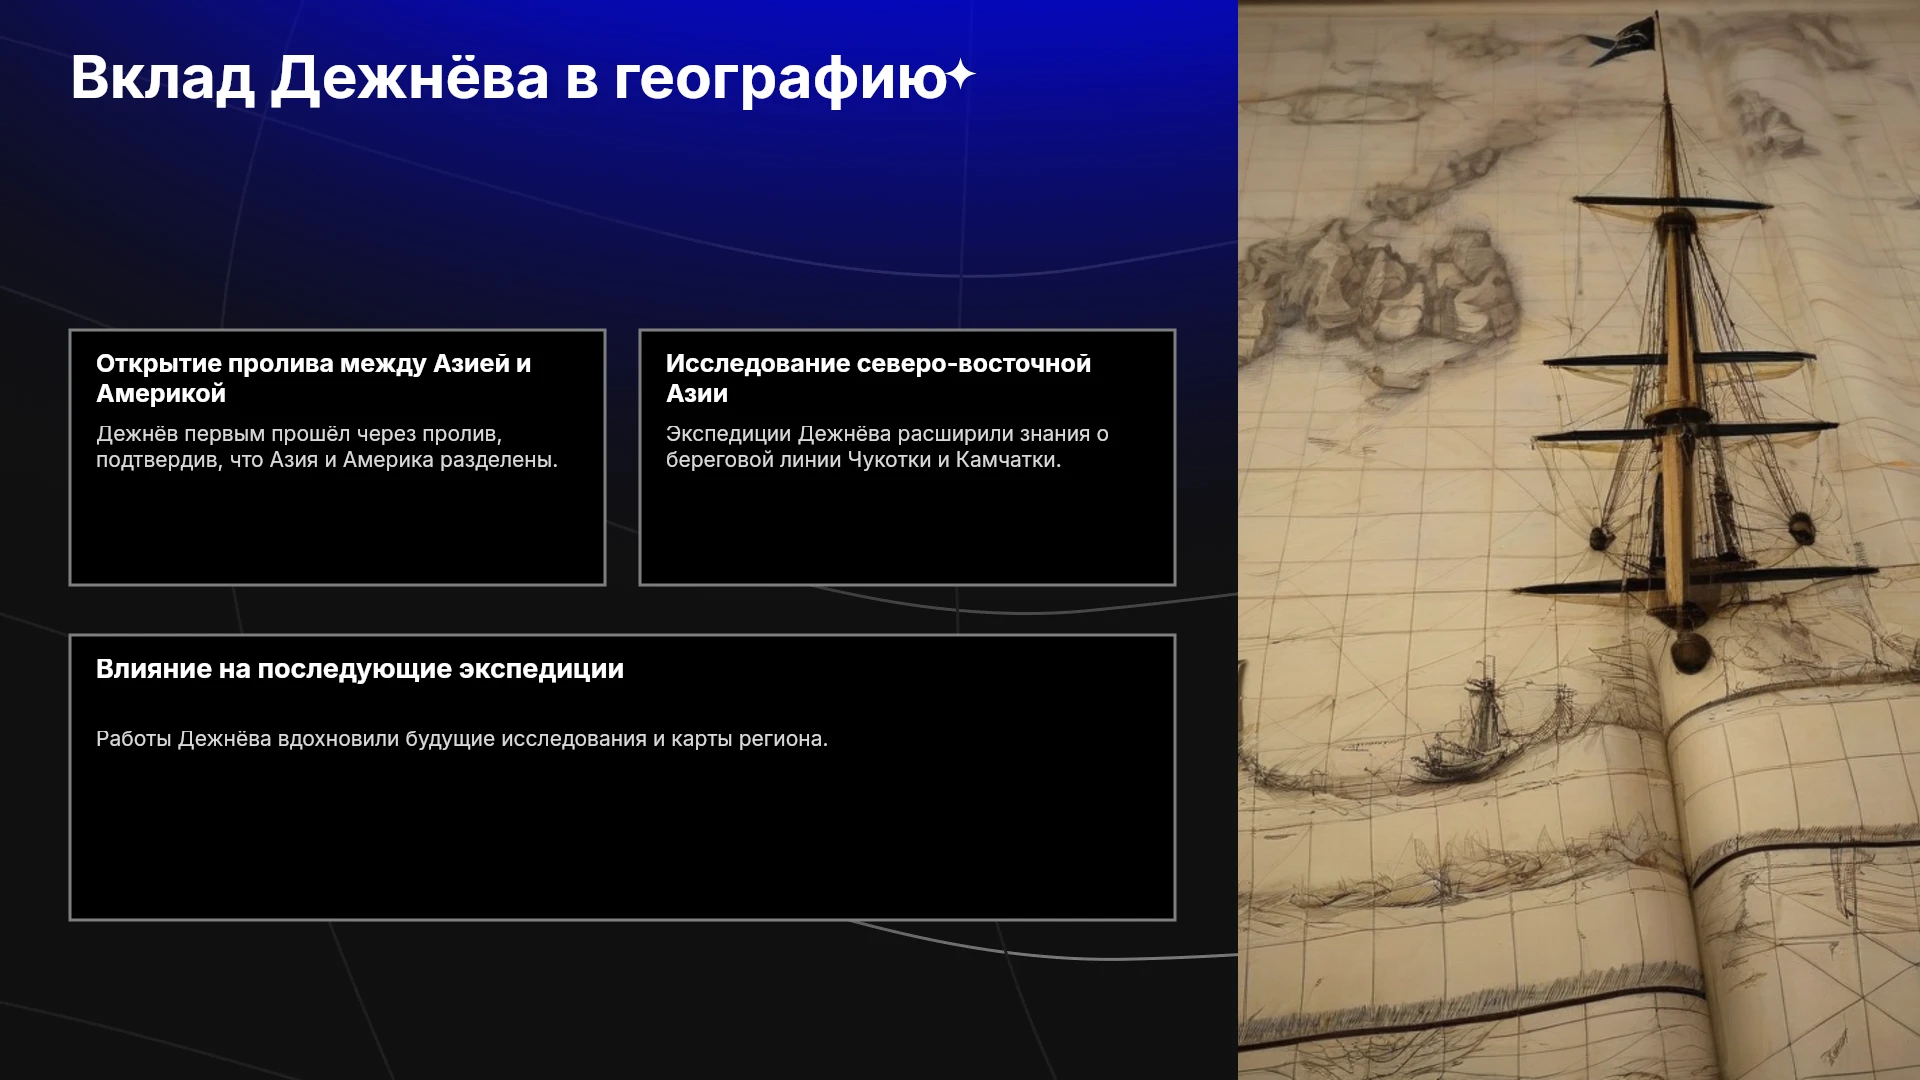Click the word "Азии" in the second card heading
1920x1080 pixels.
pos(697,394)
